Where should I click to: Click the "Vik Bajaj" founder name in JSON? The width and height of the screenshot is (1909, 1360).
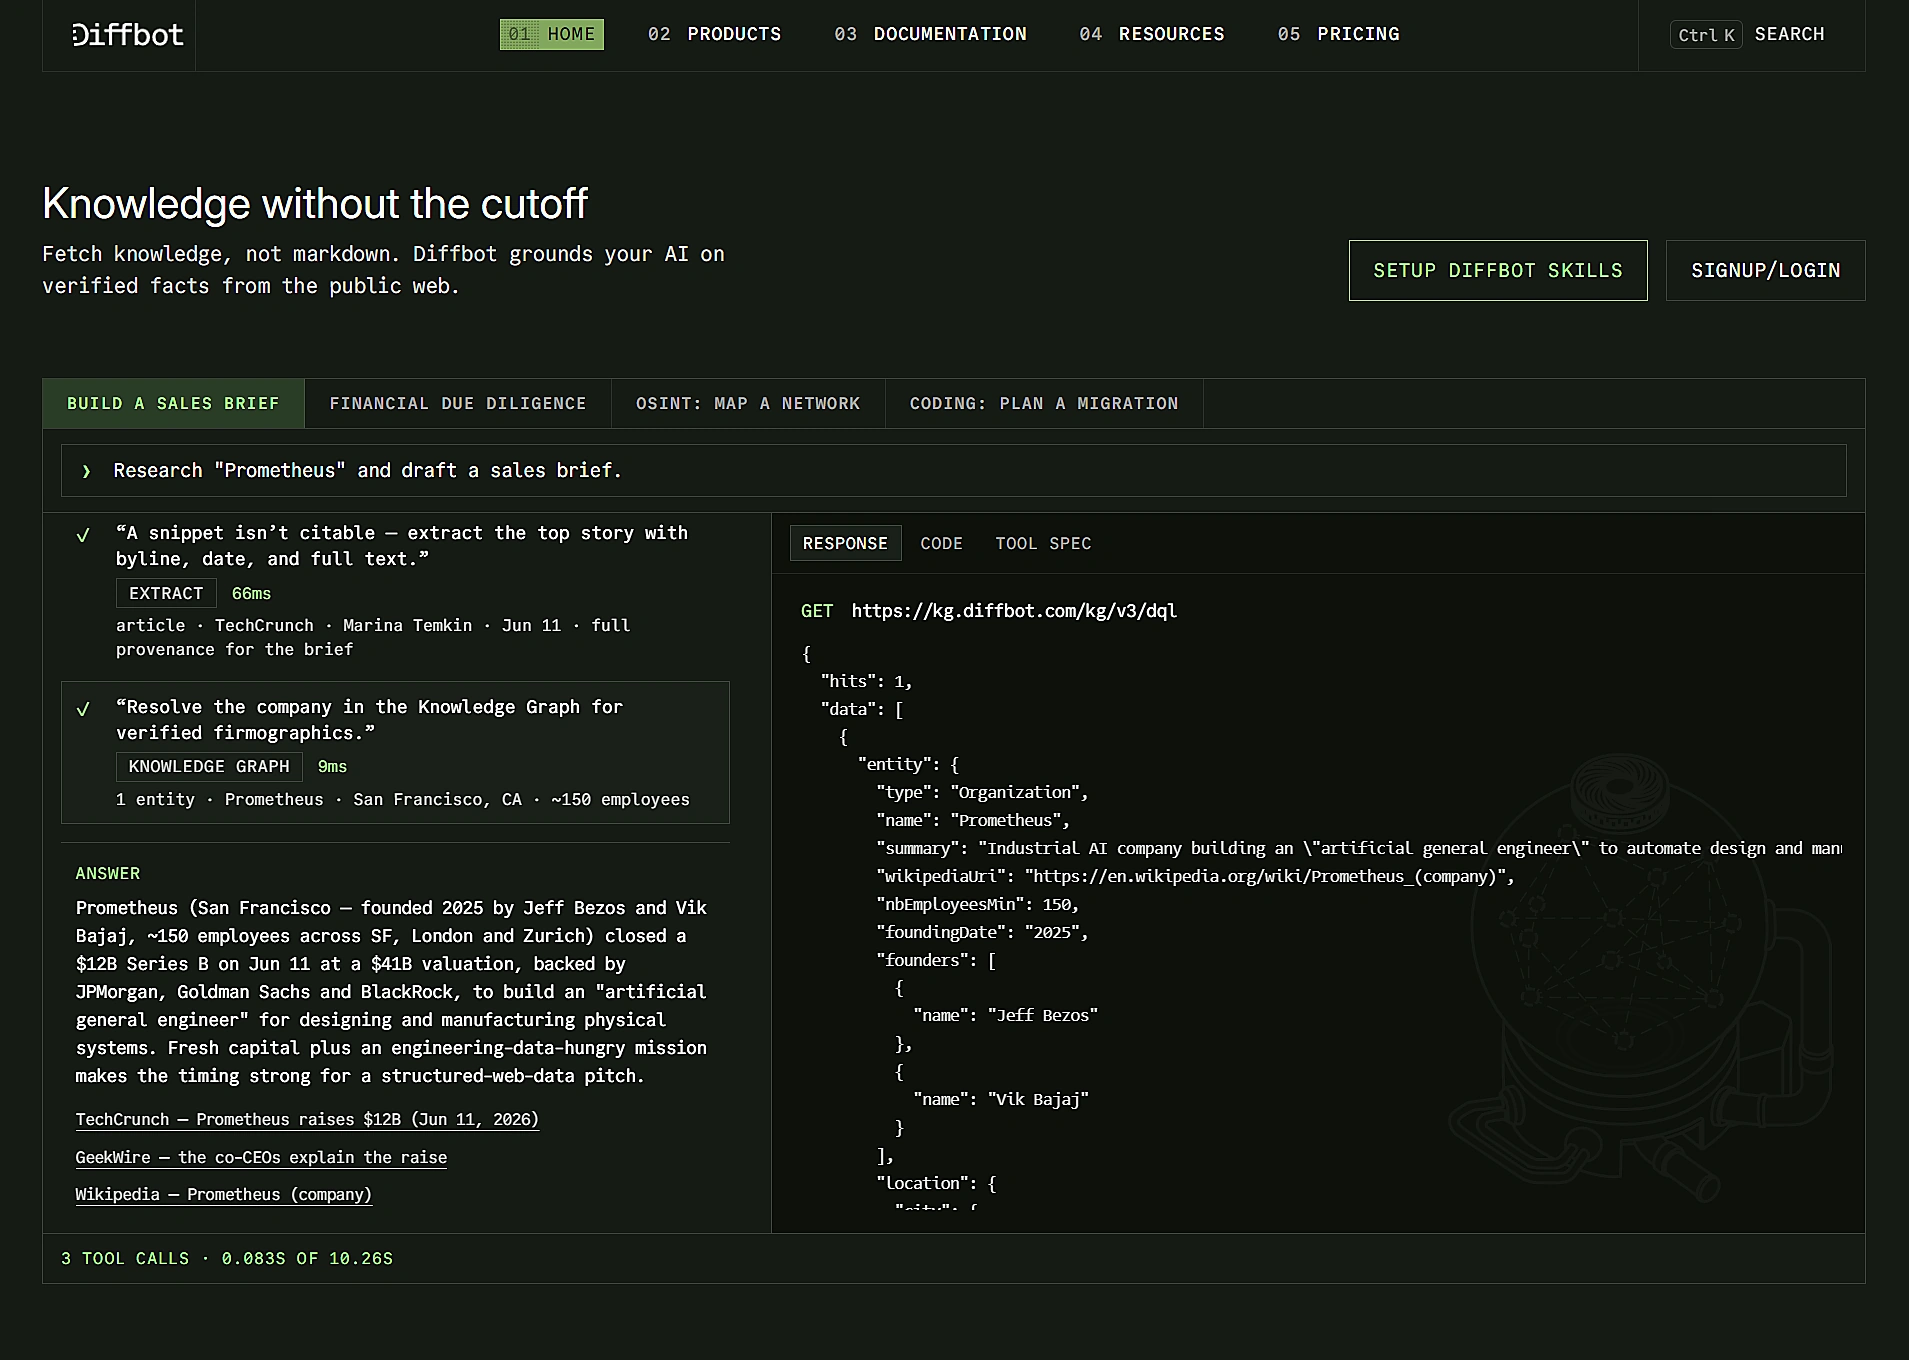coord(1038,1099)
